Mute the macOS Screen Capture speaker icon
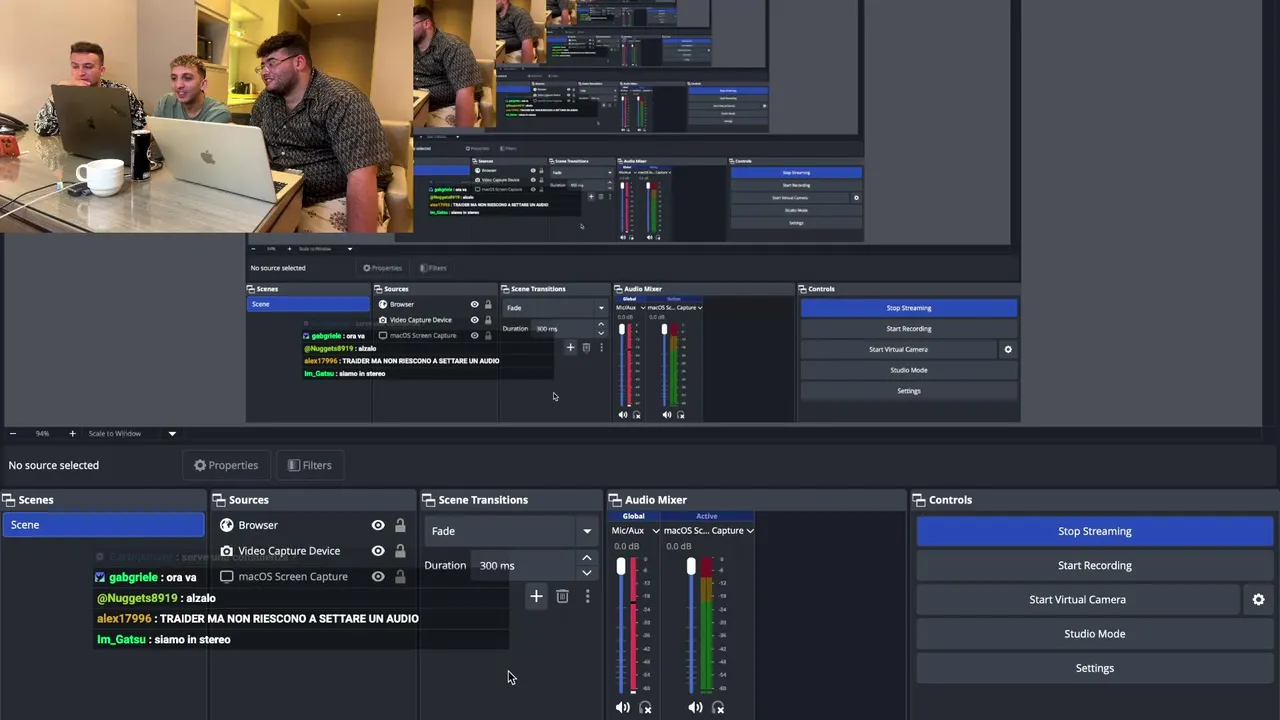Viewport: 1280px width, 720px height. click(695, 708)
